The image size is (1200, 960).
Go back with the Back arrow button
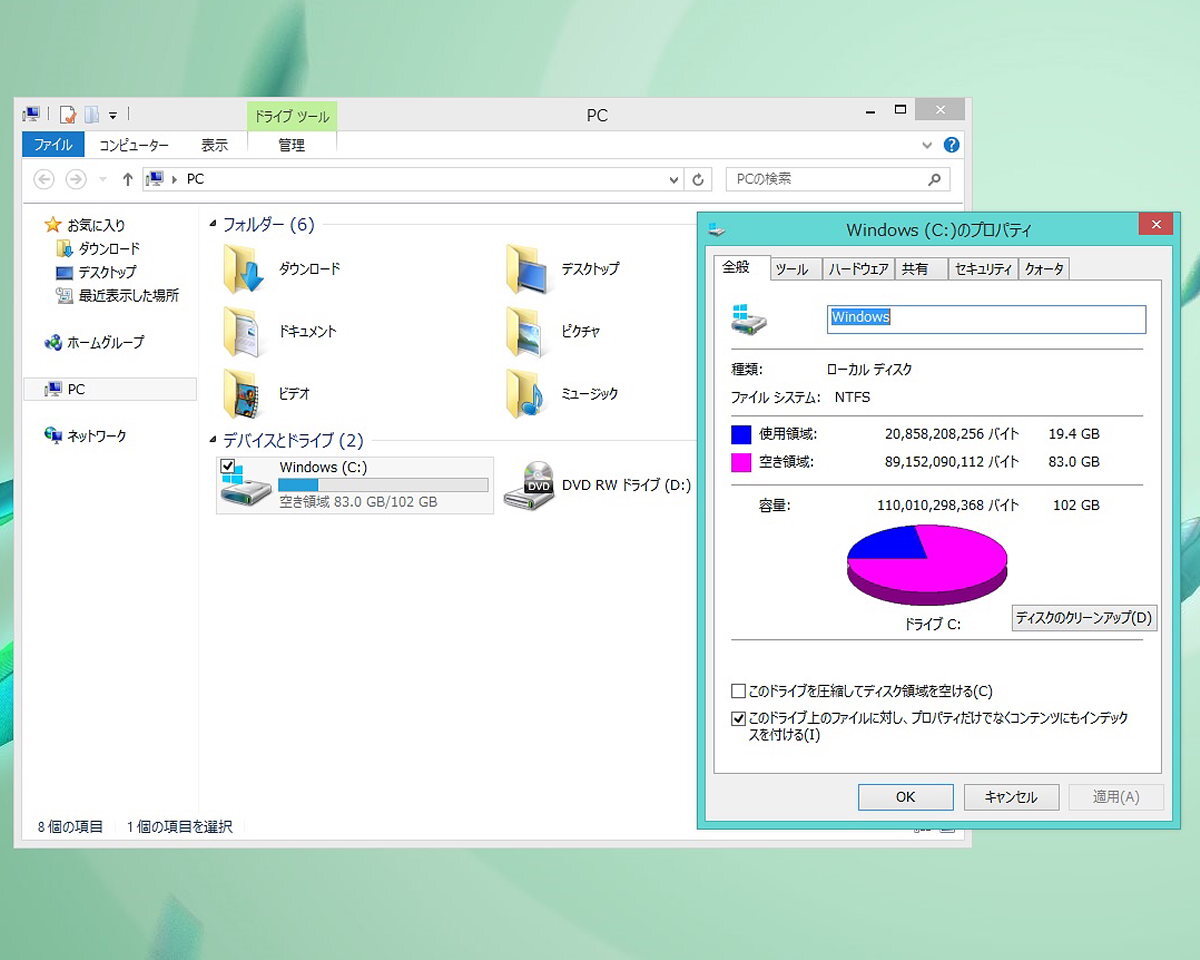[x=44, y=179]
